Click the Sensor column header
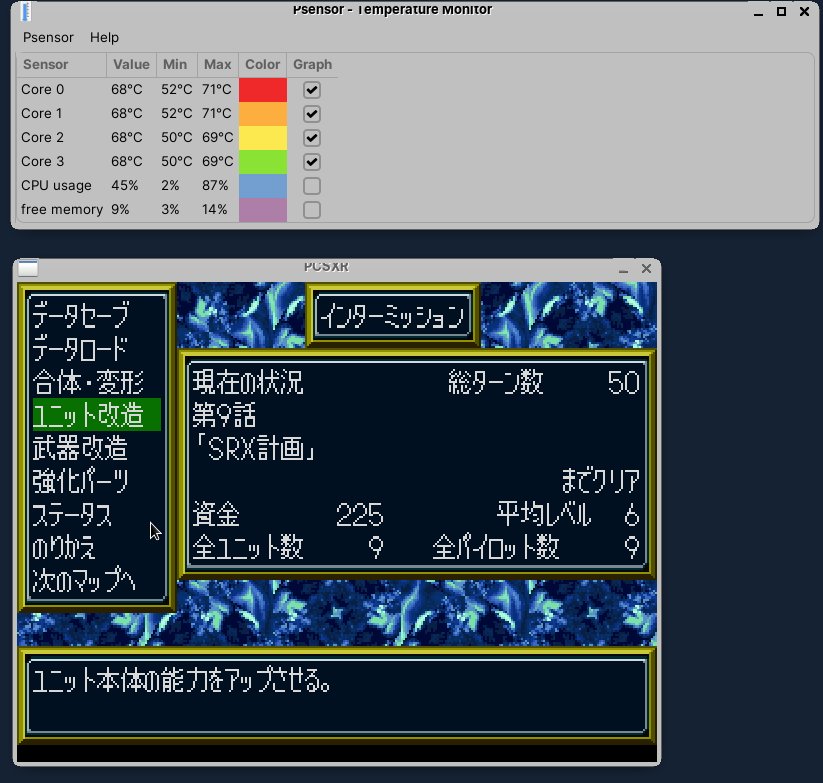The height and width of the screenshot is (783, 823). (62, 65)
